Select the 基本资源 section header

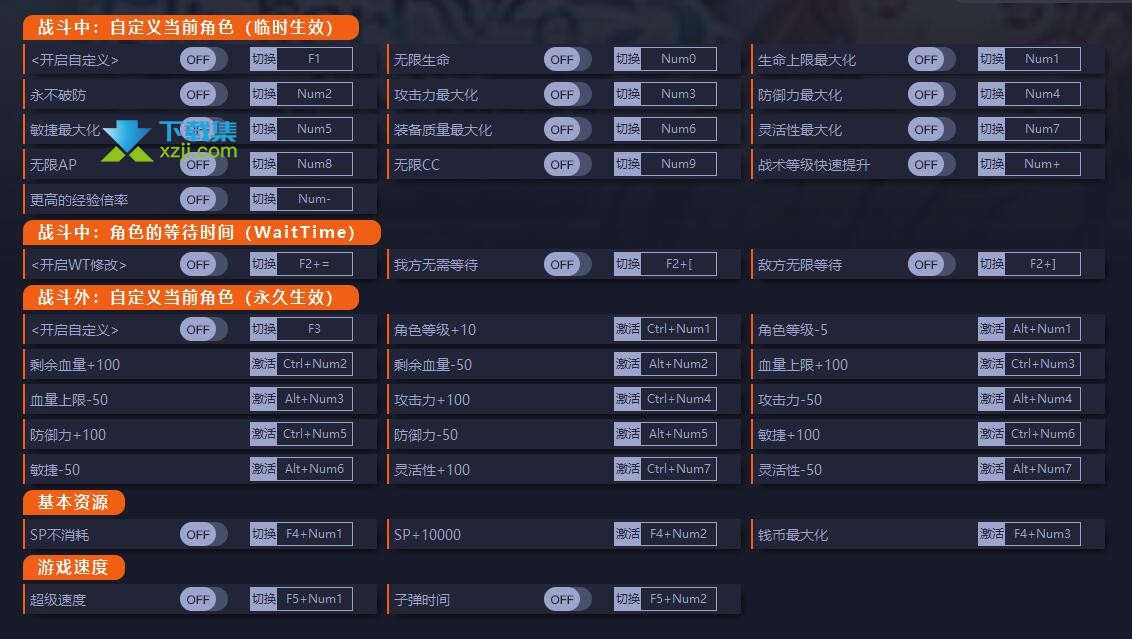tap(74, 503)
